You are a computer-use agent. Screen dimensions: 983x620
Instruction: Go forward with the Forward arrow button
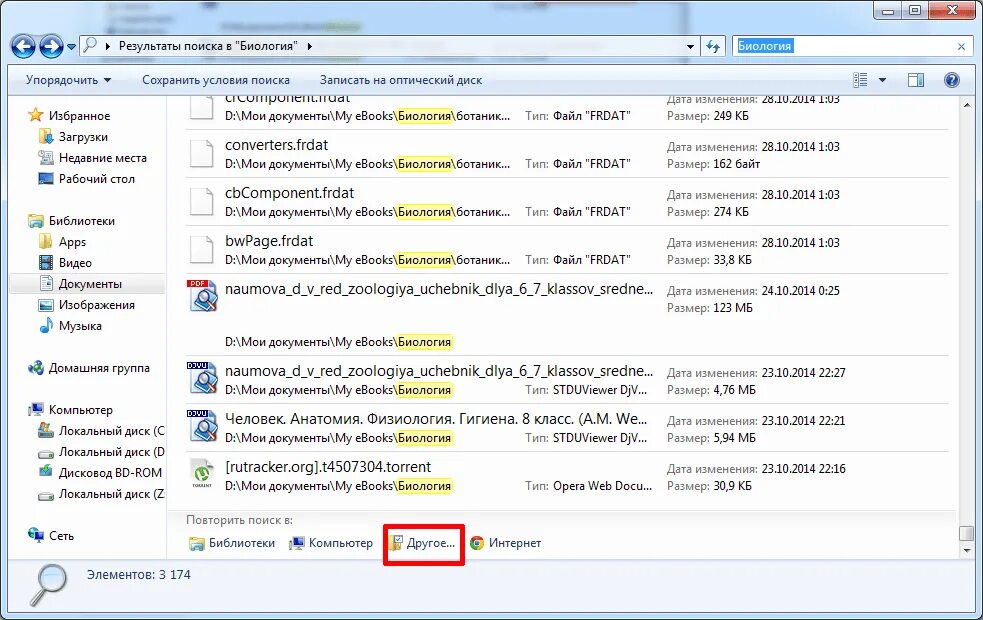[x=51, y=46]
